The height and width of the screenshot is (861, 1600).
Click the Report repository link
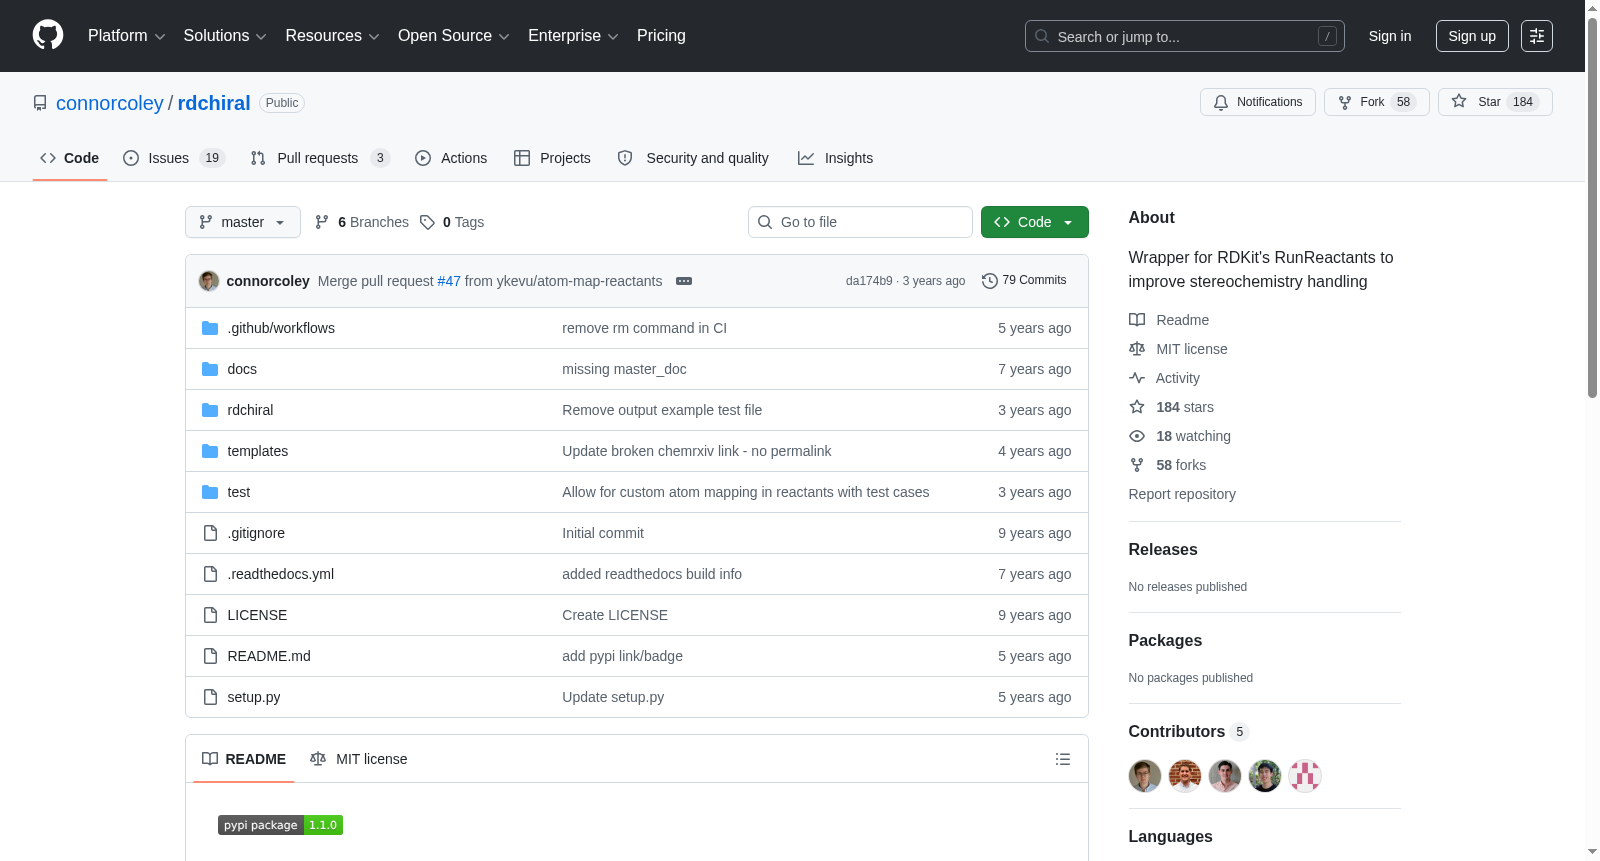[1182, 494]
